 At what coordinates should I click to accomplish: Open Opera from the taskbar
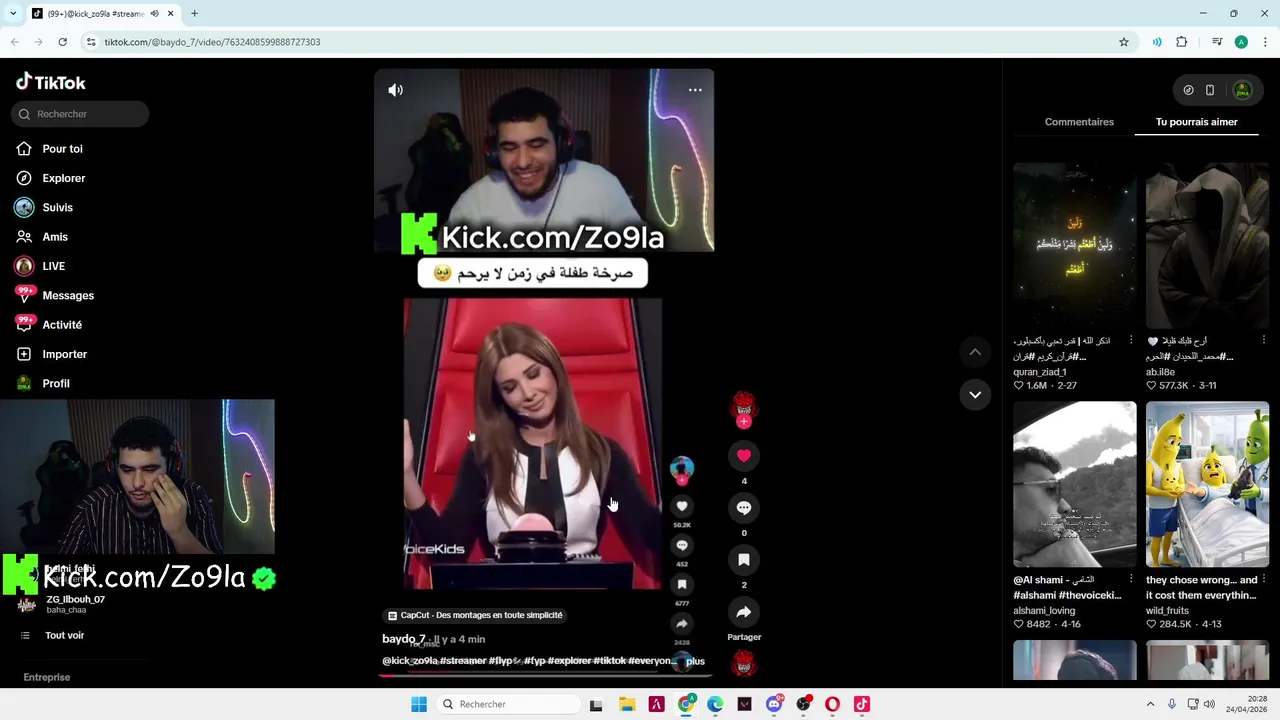[x=832, y=704]
